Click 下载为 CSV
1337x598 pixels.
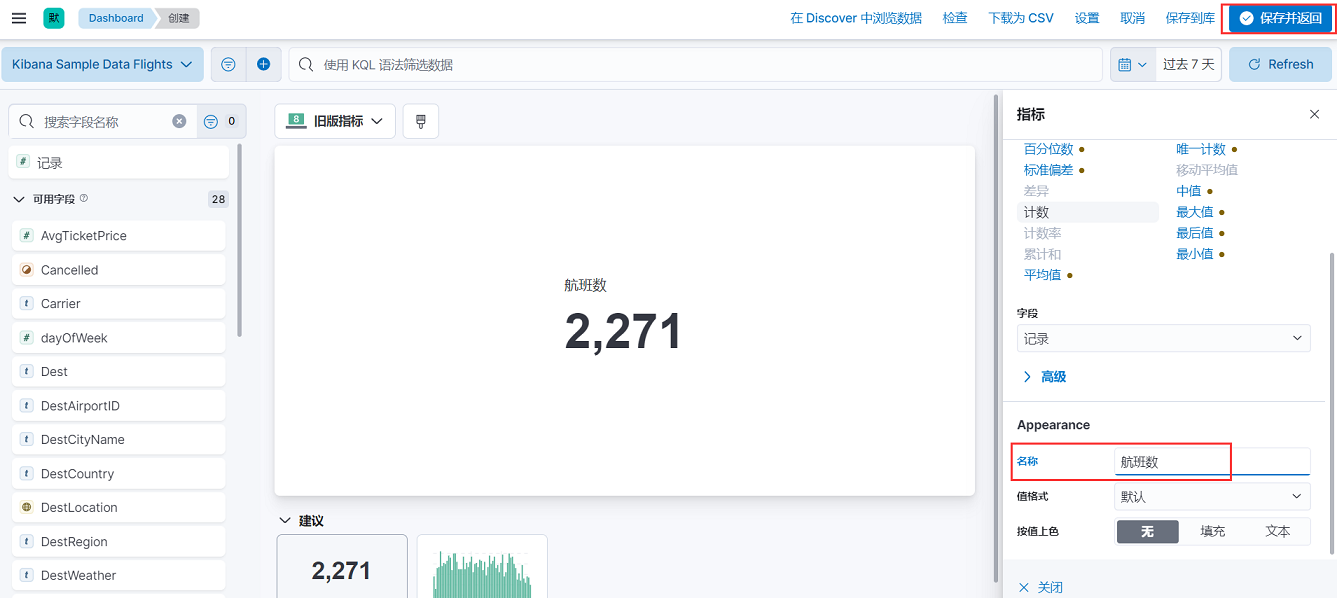point(1021,18)
